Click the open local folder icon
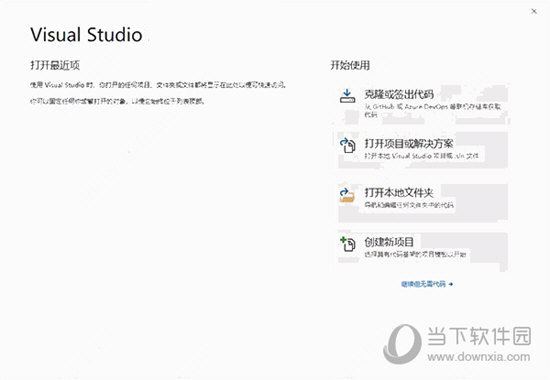 click(x=347, y=195)
